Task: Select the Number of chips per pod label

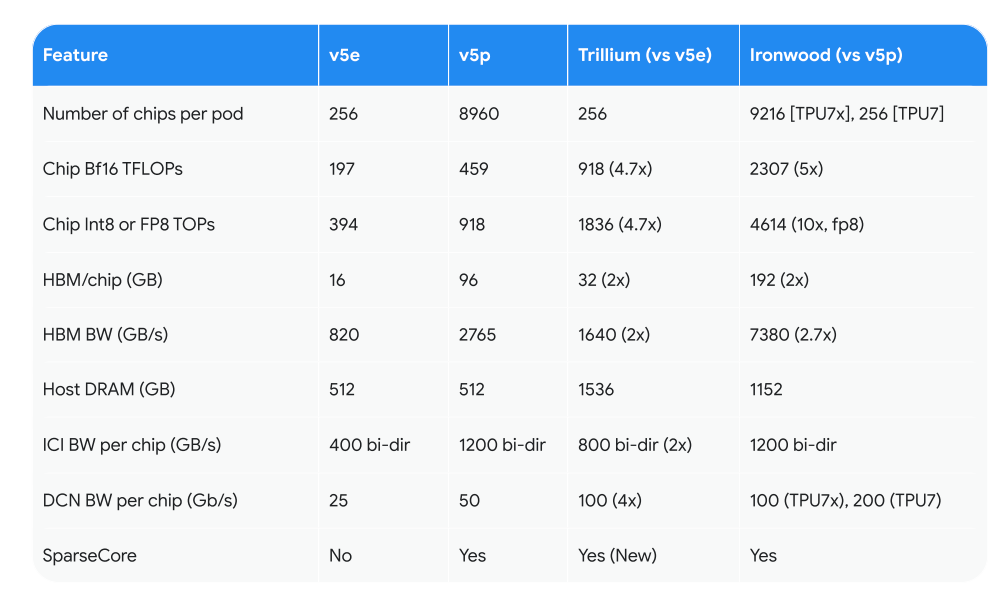Action: pyautogui.click(x=143, y=114)
